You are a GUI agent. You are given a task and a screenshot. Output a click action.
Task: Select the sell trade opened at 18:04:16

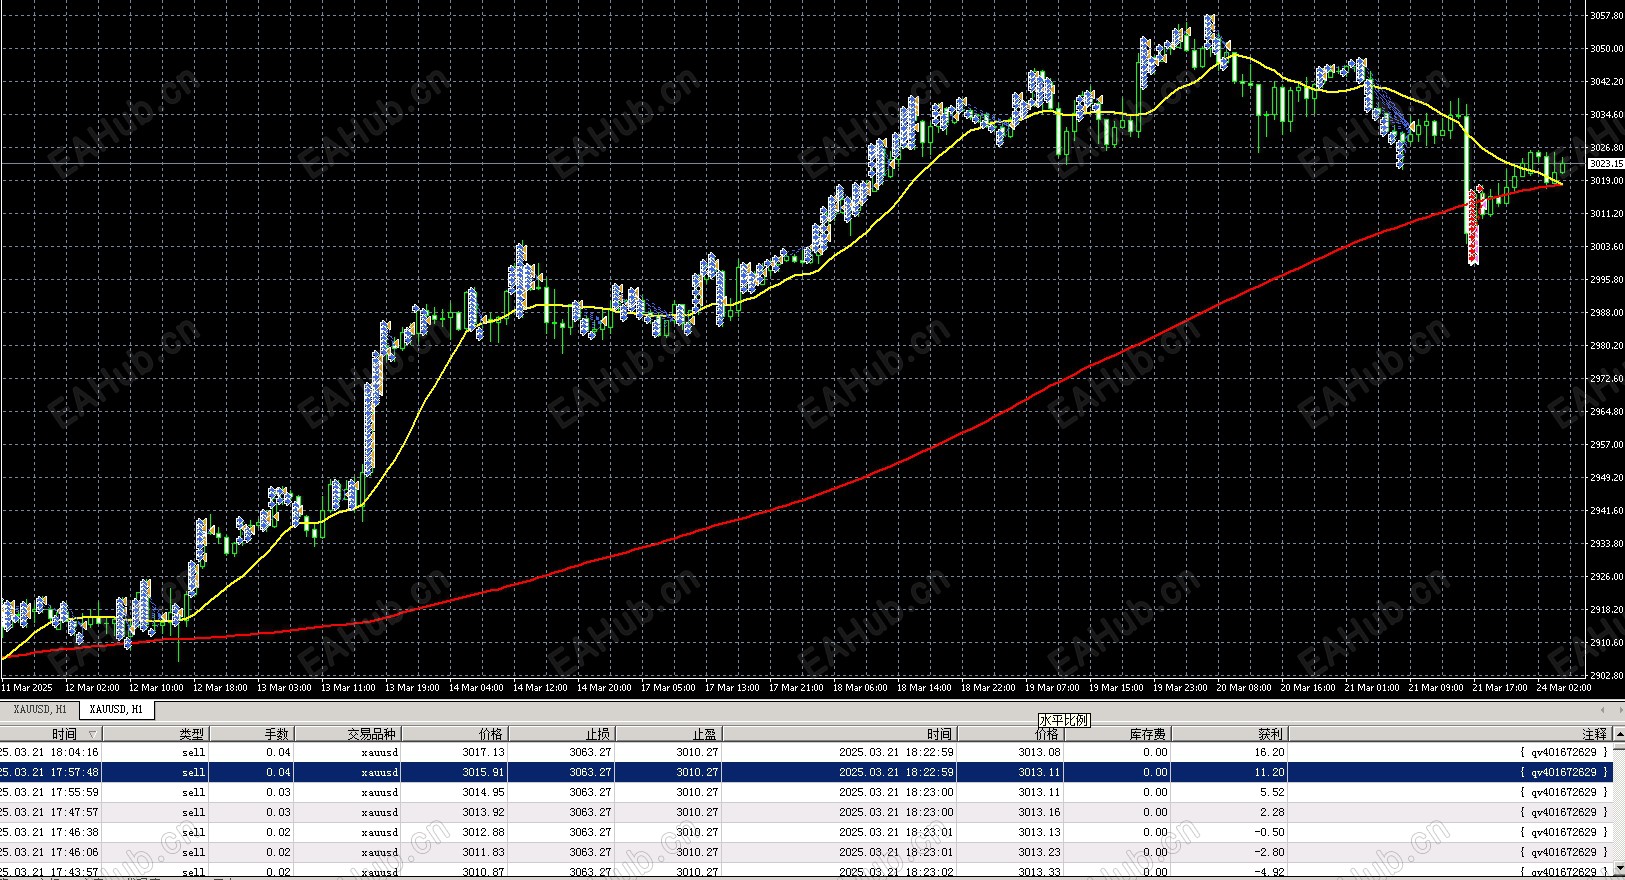806,752
